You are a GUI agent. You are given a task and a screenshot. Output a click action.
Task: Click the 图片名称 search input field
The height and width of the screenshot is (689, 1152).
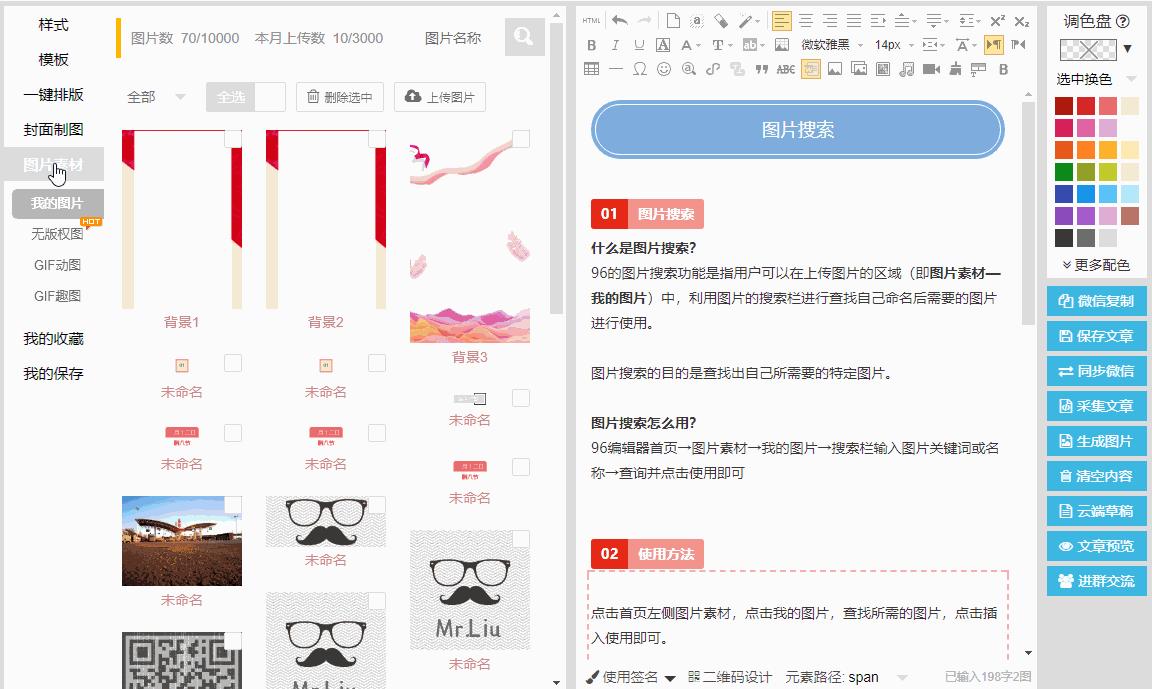click(x=460, y=38)
